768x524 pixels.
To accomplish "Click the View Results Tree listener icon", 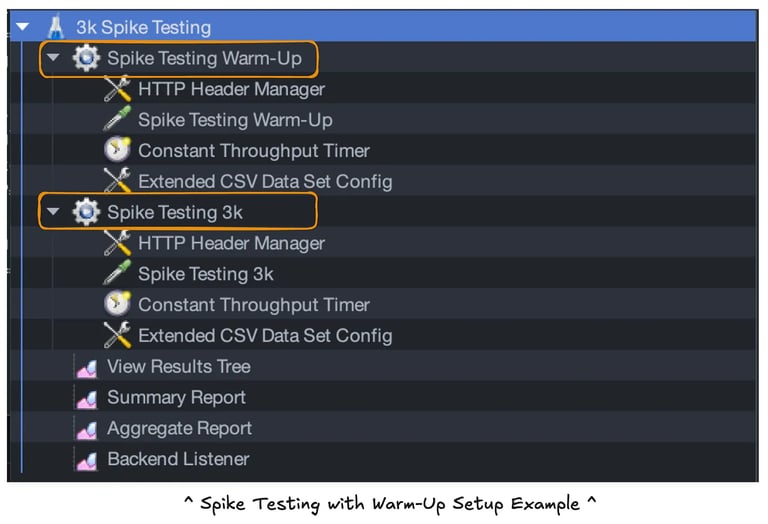I will coord(87,367).
